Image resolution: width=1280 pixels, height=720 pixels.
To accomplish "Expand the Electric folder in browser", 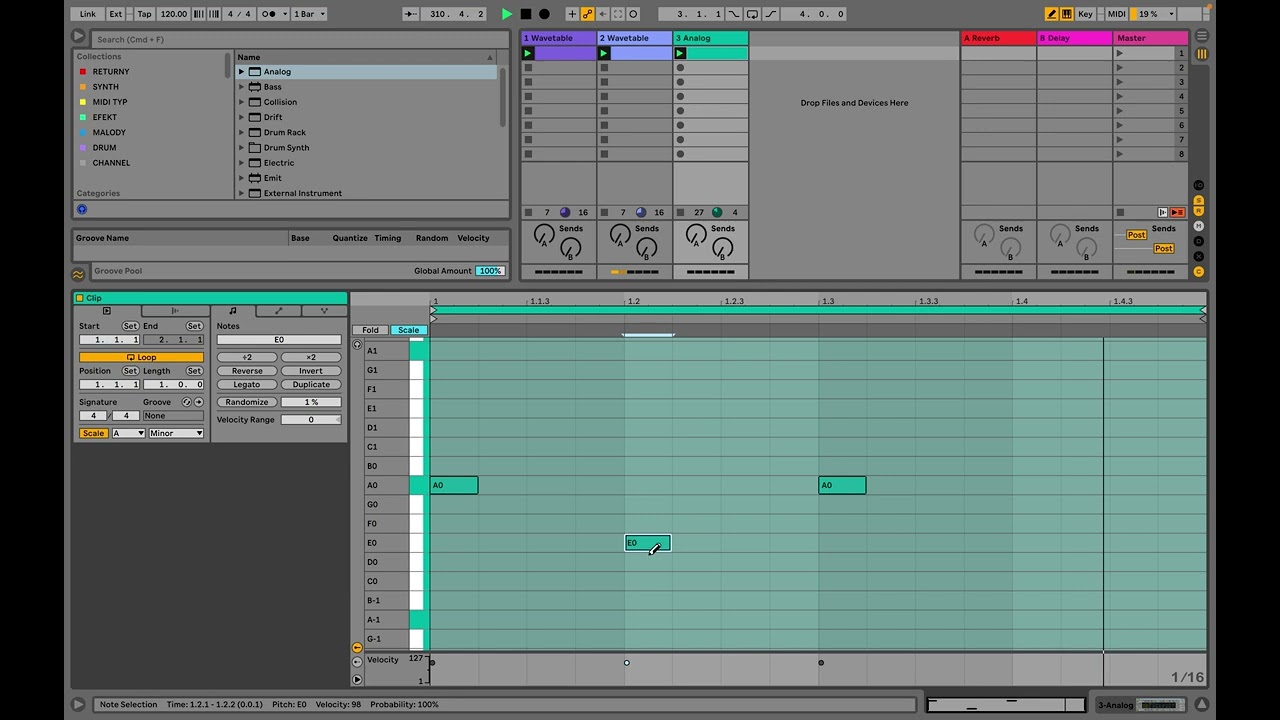I will 241,163.
